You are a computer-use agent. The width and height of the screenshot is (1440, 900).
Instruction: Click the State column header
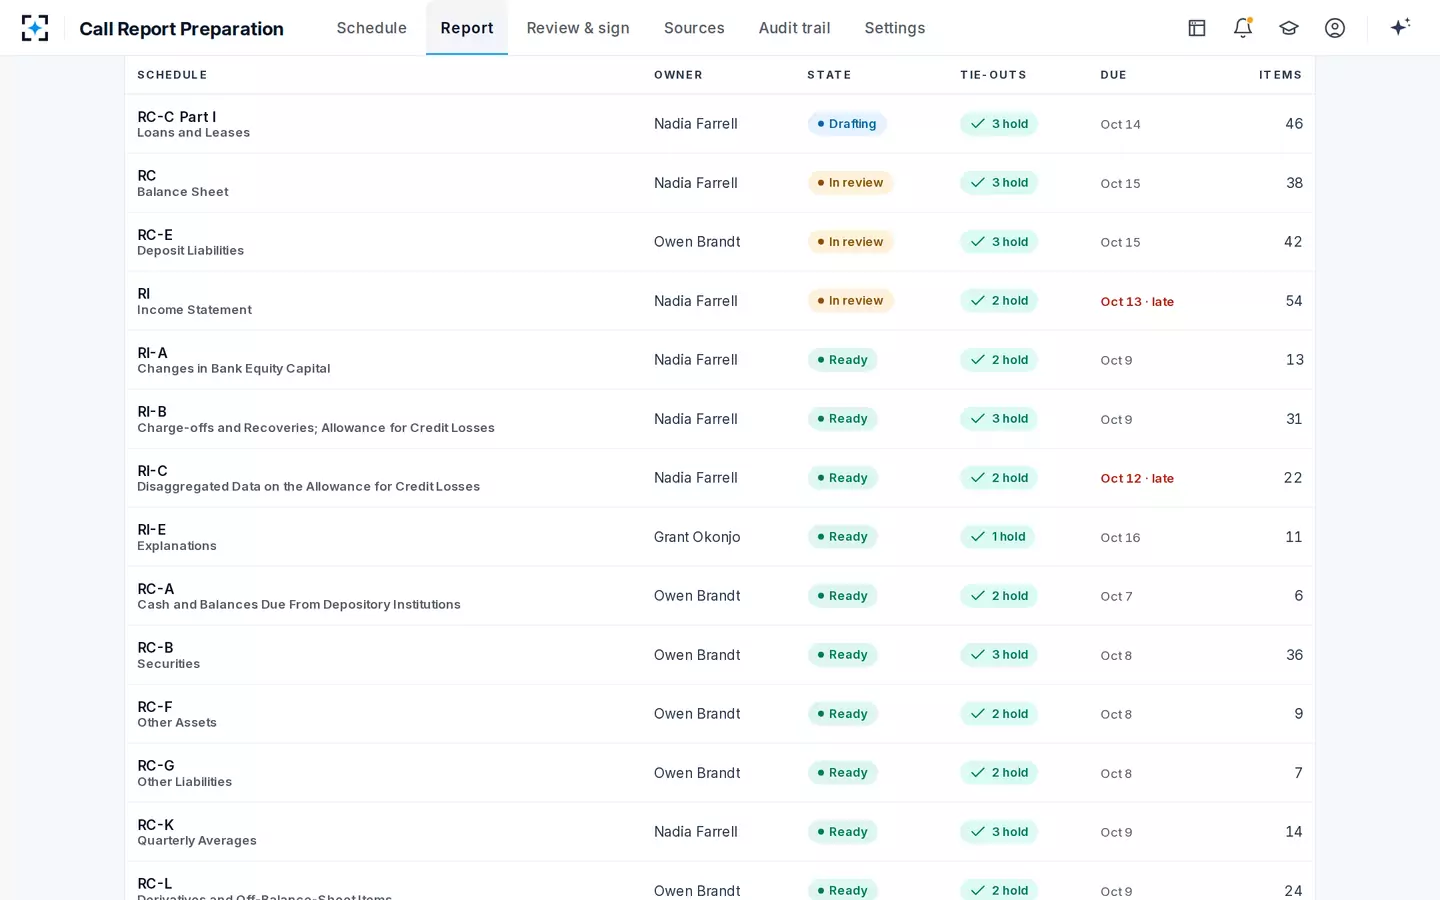coord(829,75)
